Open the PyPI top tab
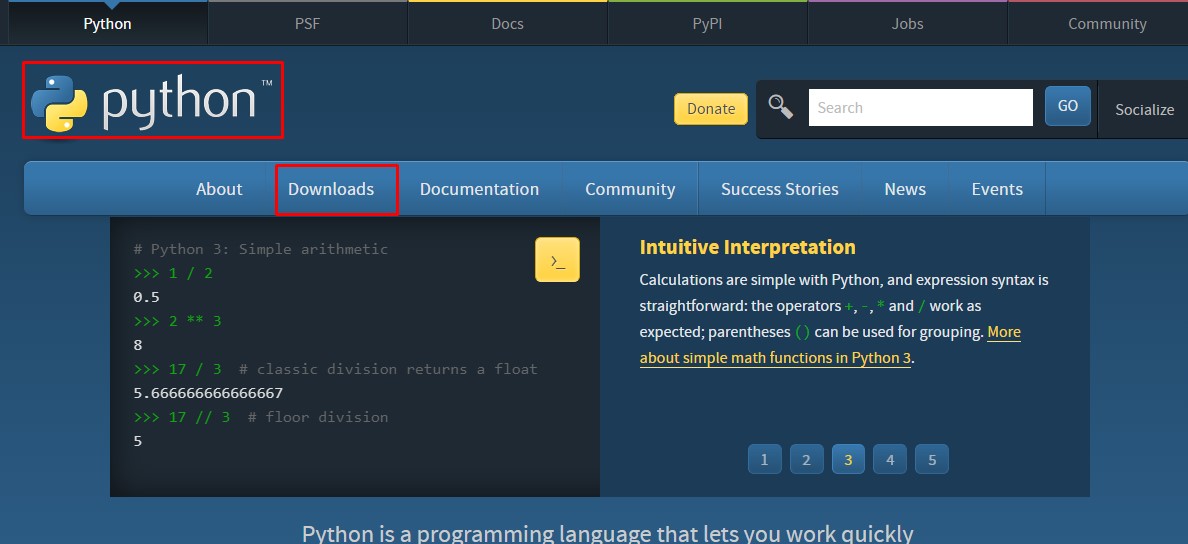 tap(708, 23)
